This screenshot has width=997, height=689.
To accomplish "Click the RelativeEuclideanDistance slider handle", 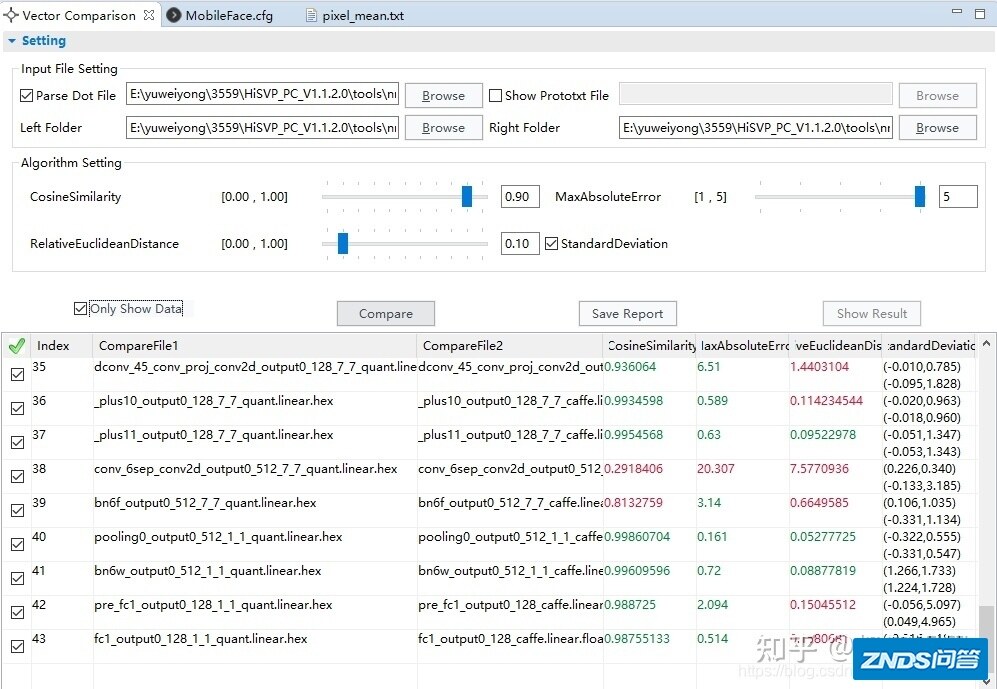I will (343, 243).
